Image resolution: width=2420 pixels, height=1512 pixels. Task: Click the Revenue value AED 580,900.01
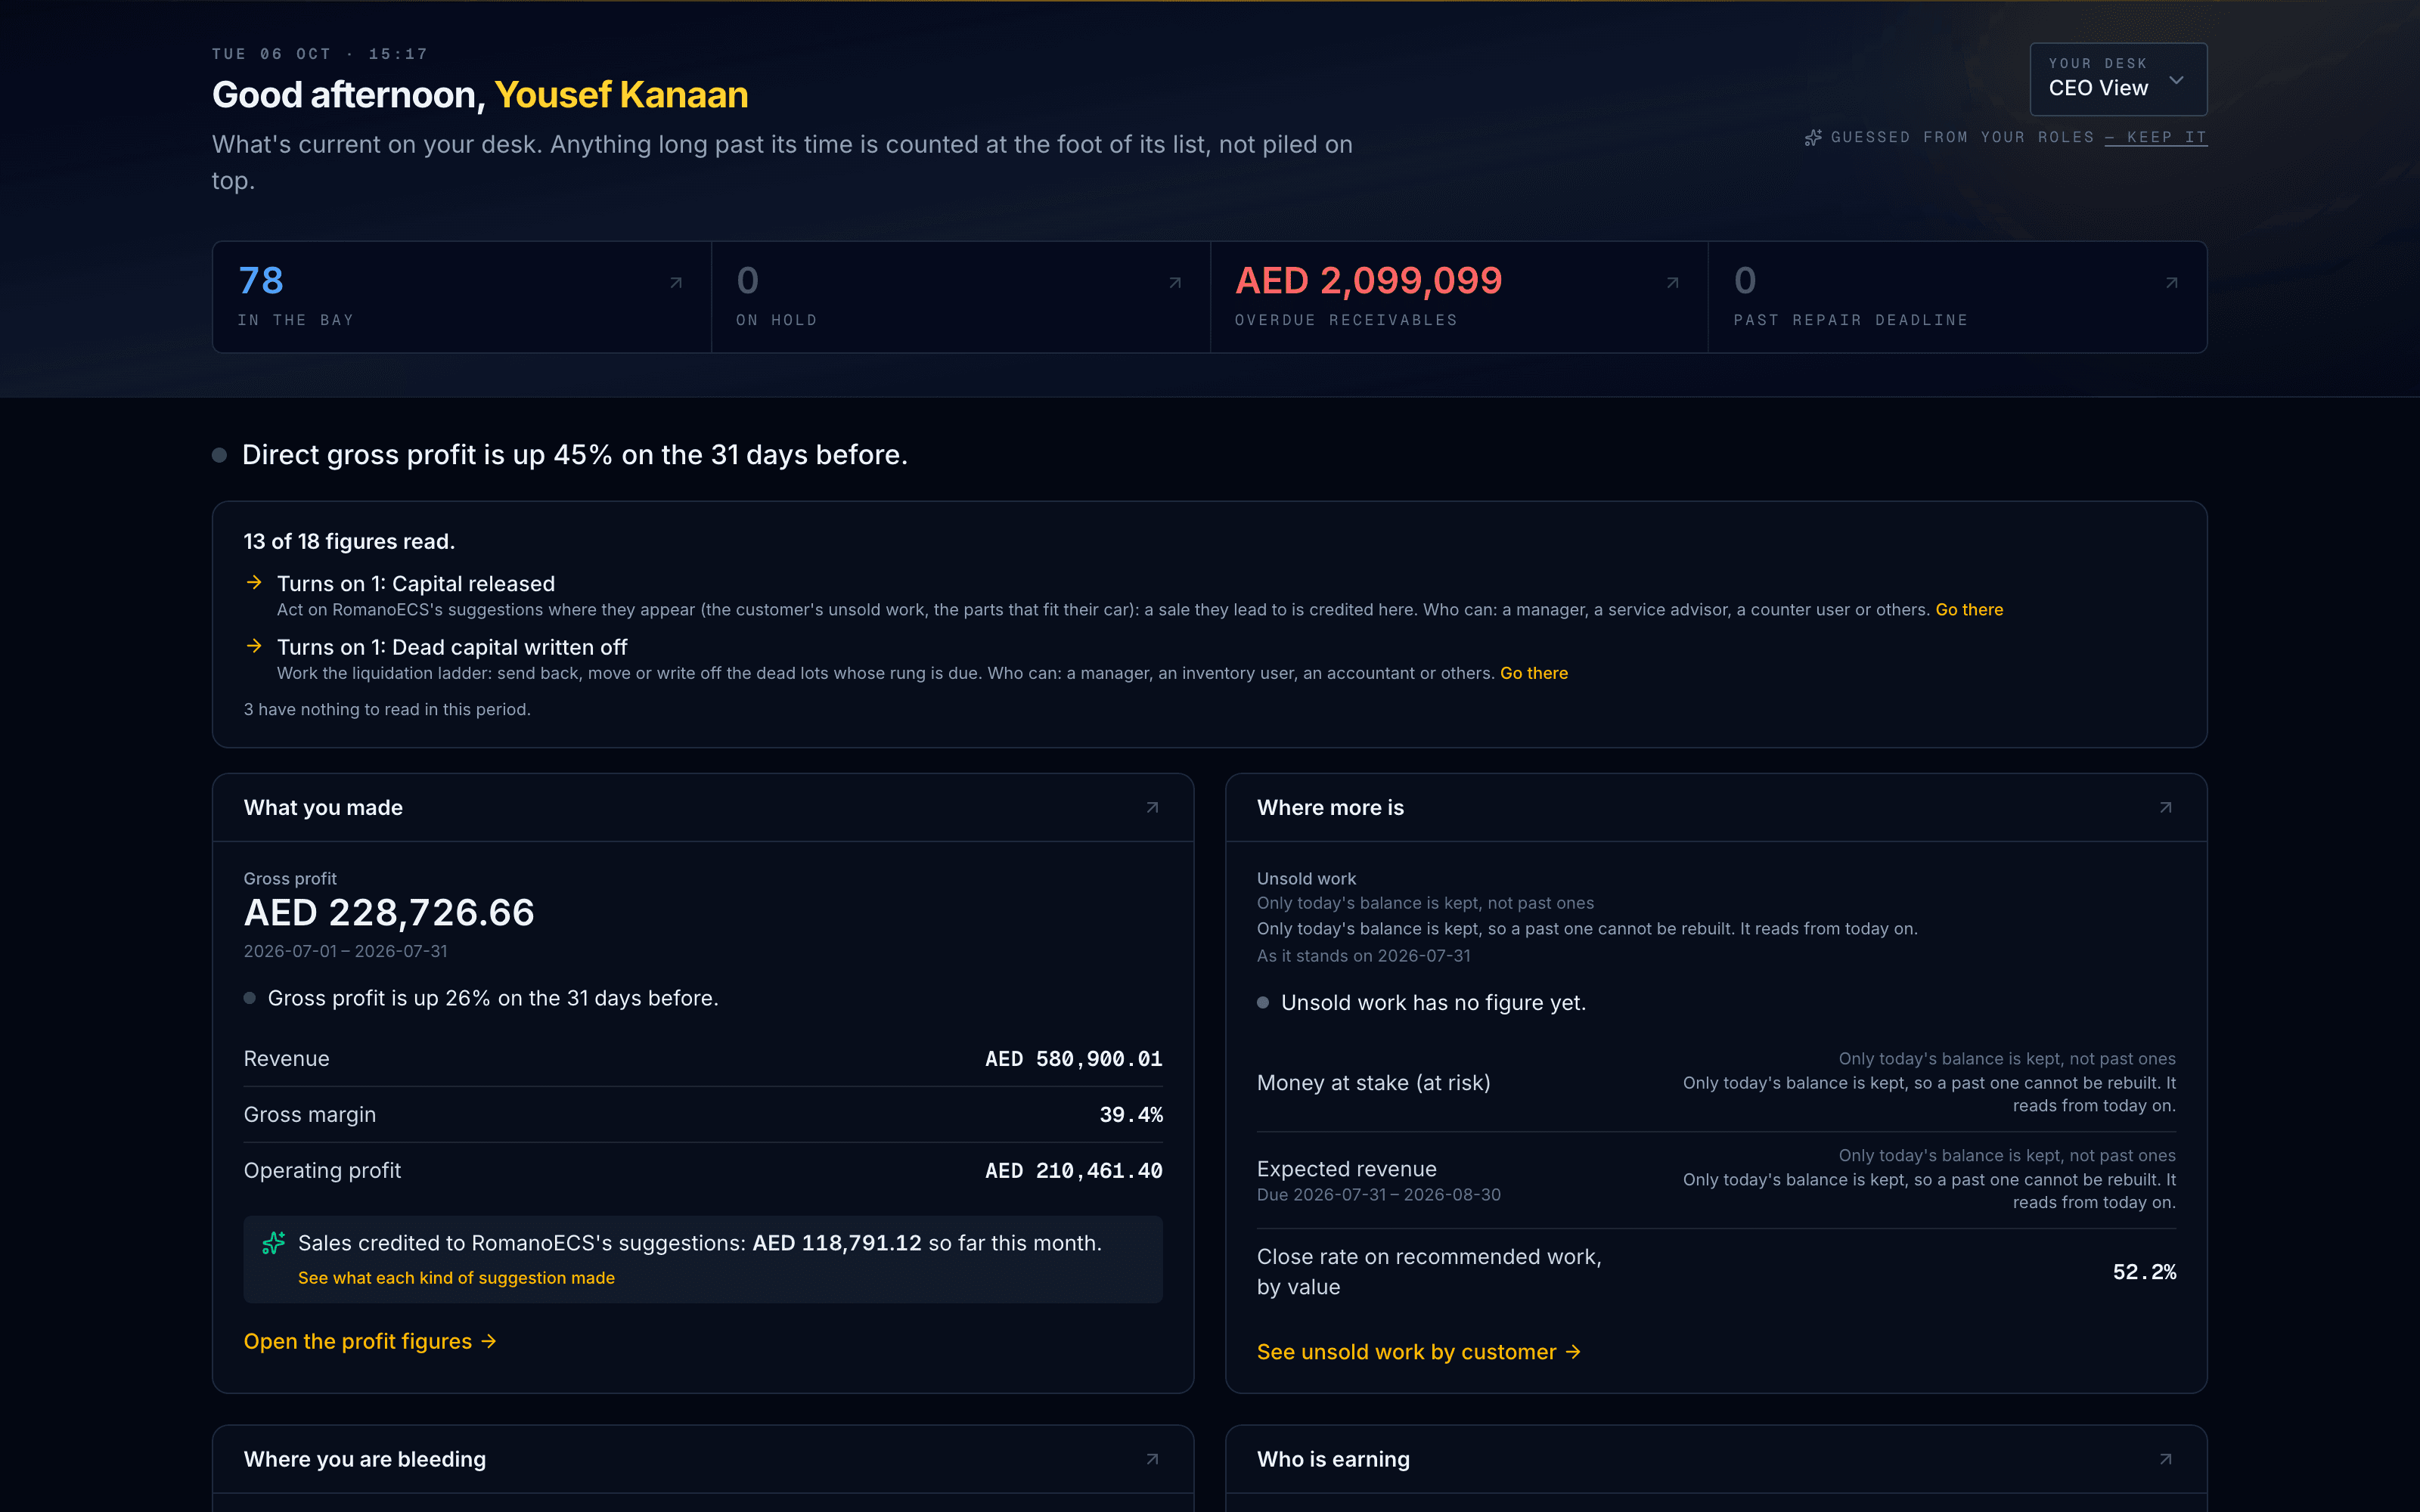coord(1073,1058)
